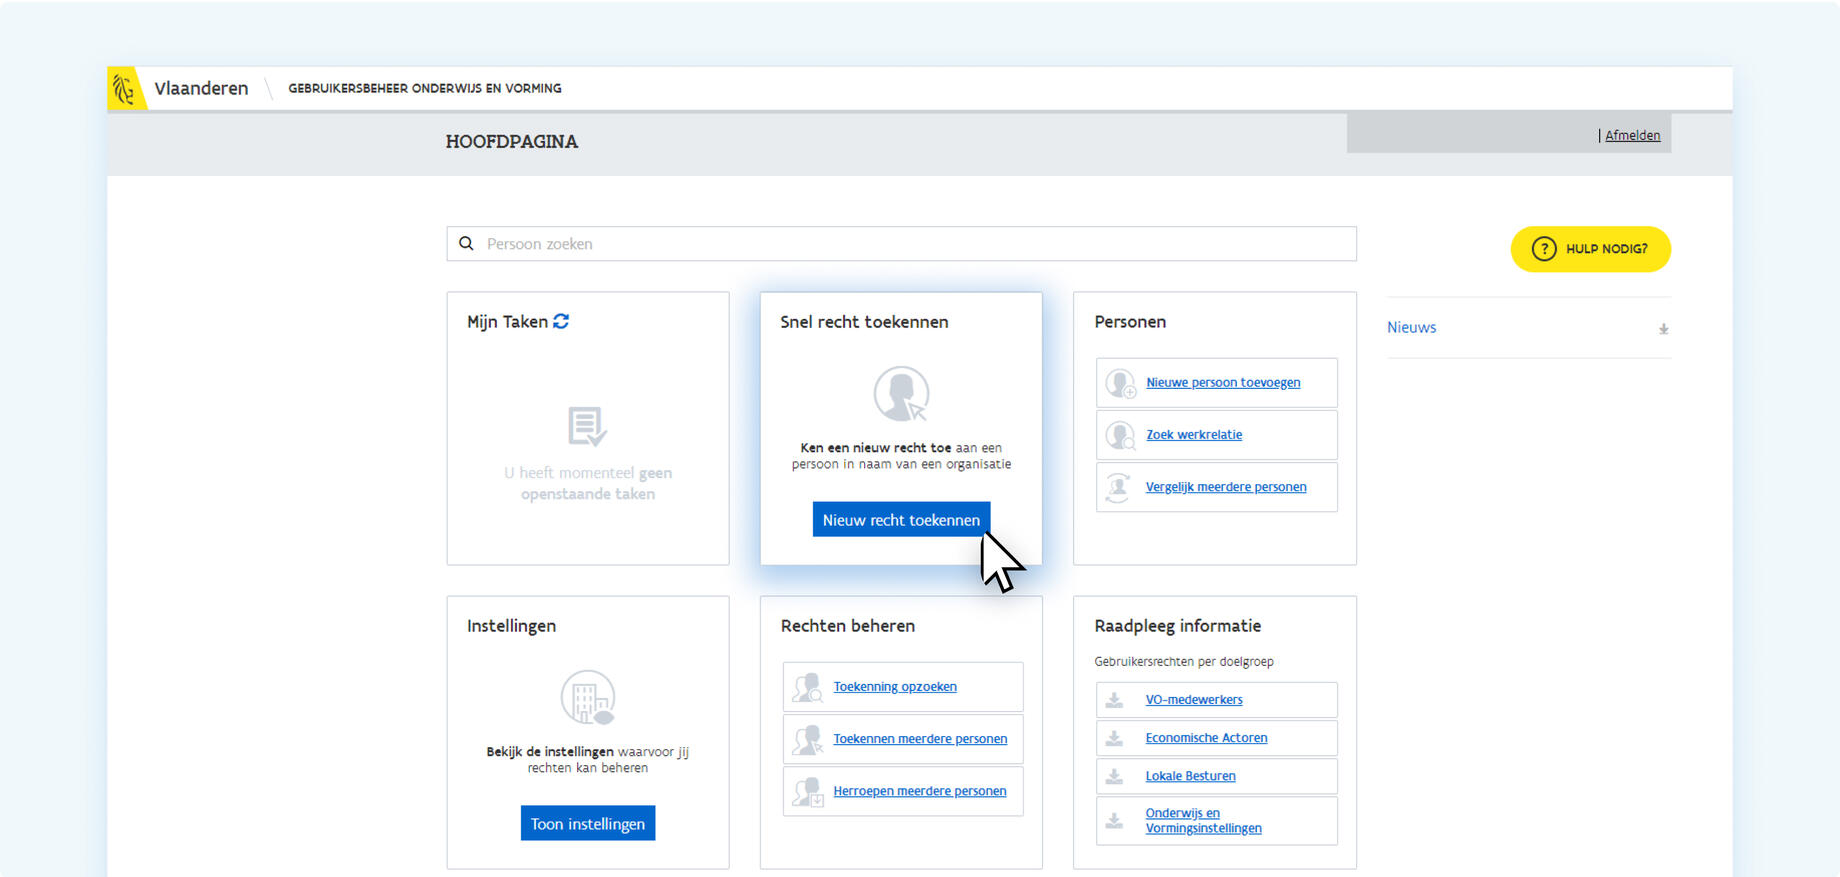
Task: Focus the Persoon zoeken search field
Action: click(x=901, y=244)
